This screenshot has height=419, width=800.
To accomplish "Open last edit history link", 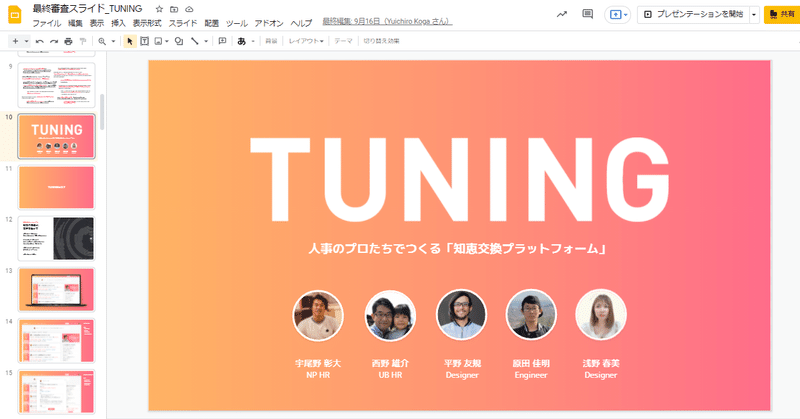I will [387, 21].
